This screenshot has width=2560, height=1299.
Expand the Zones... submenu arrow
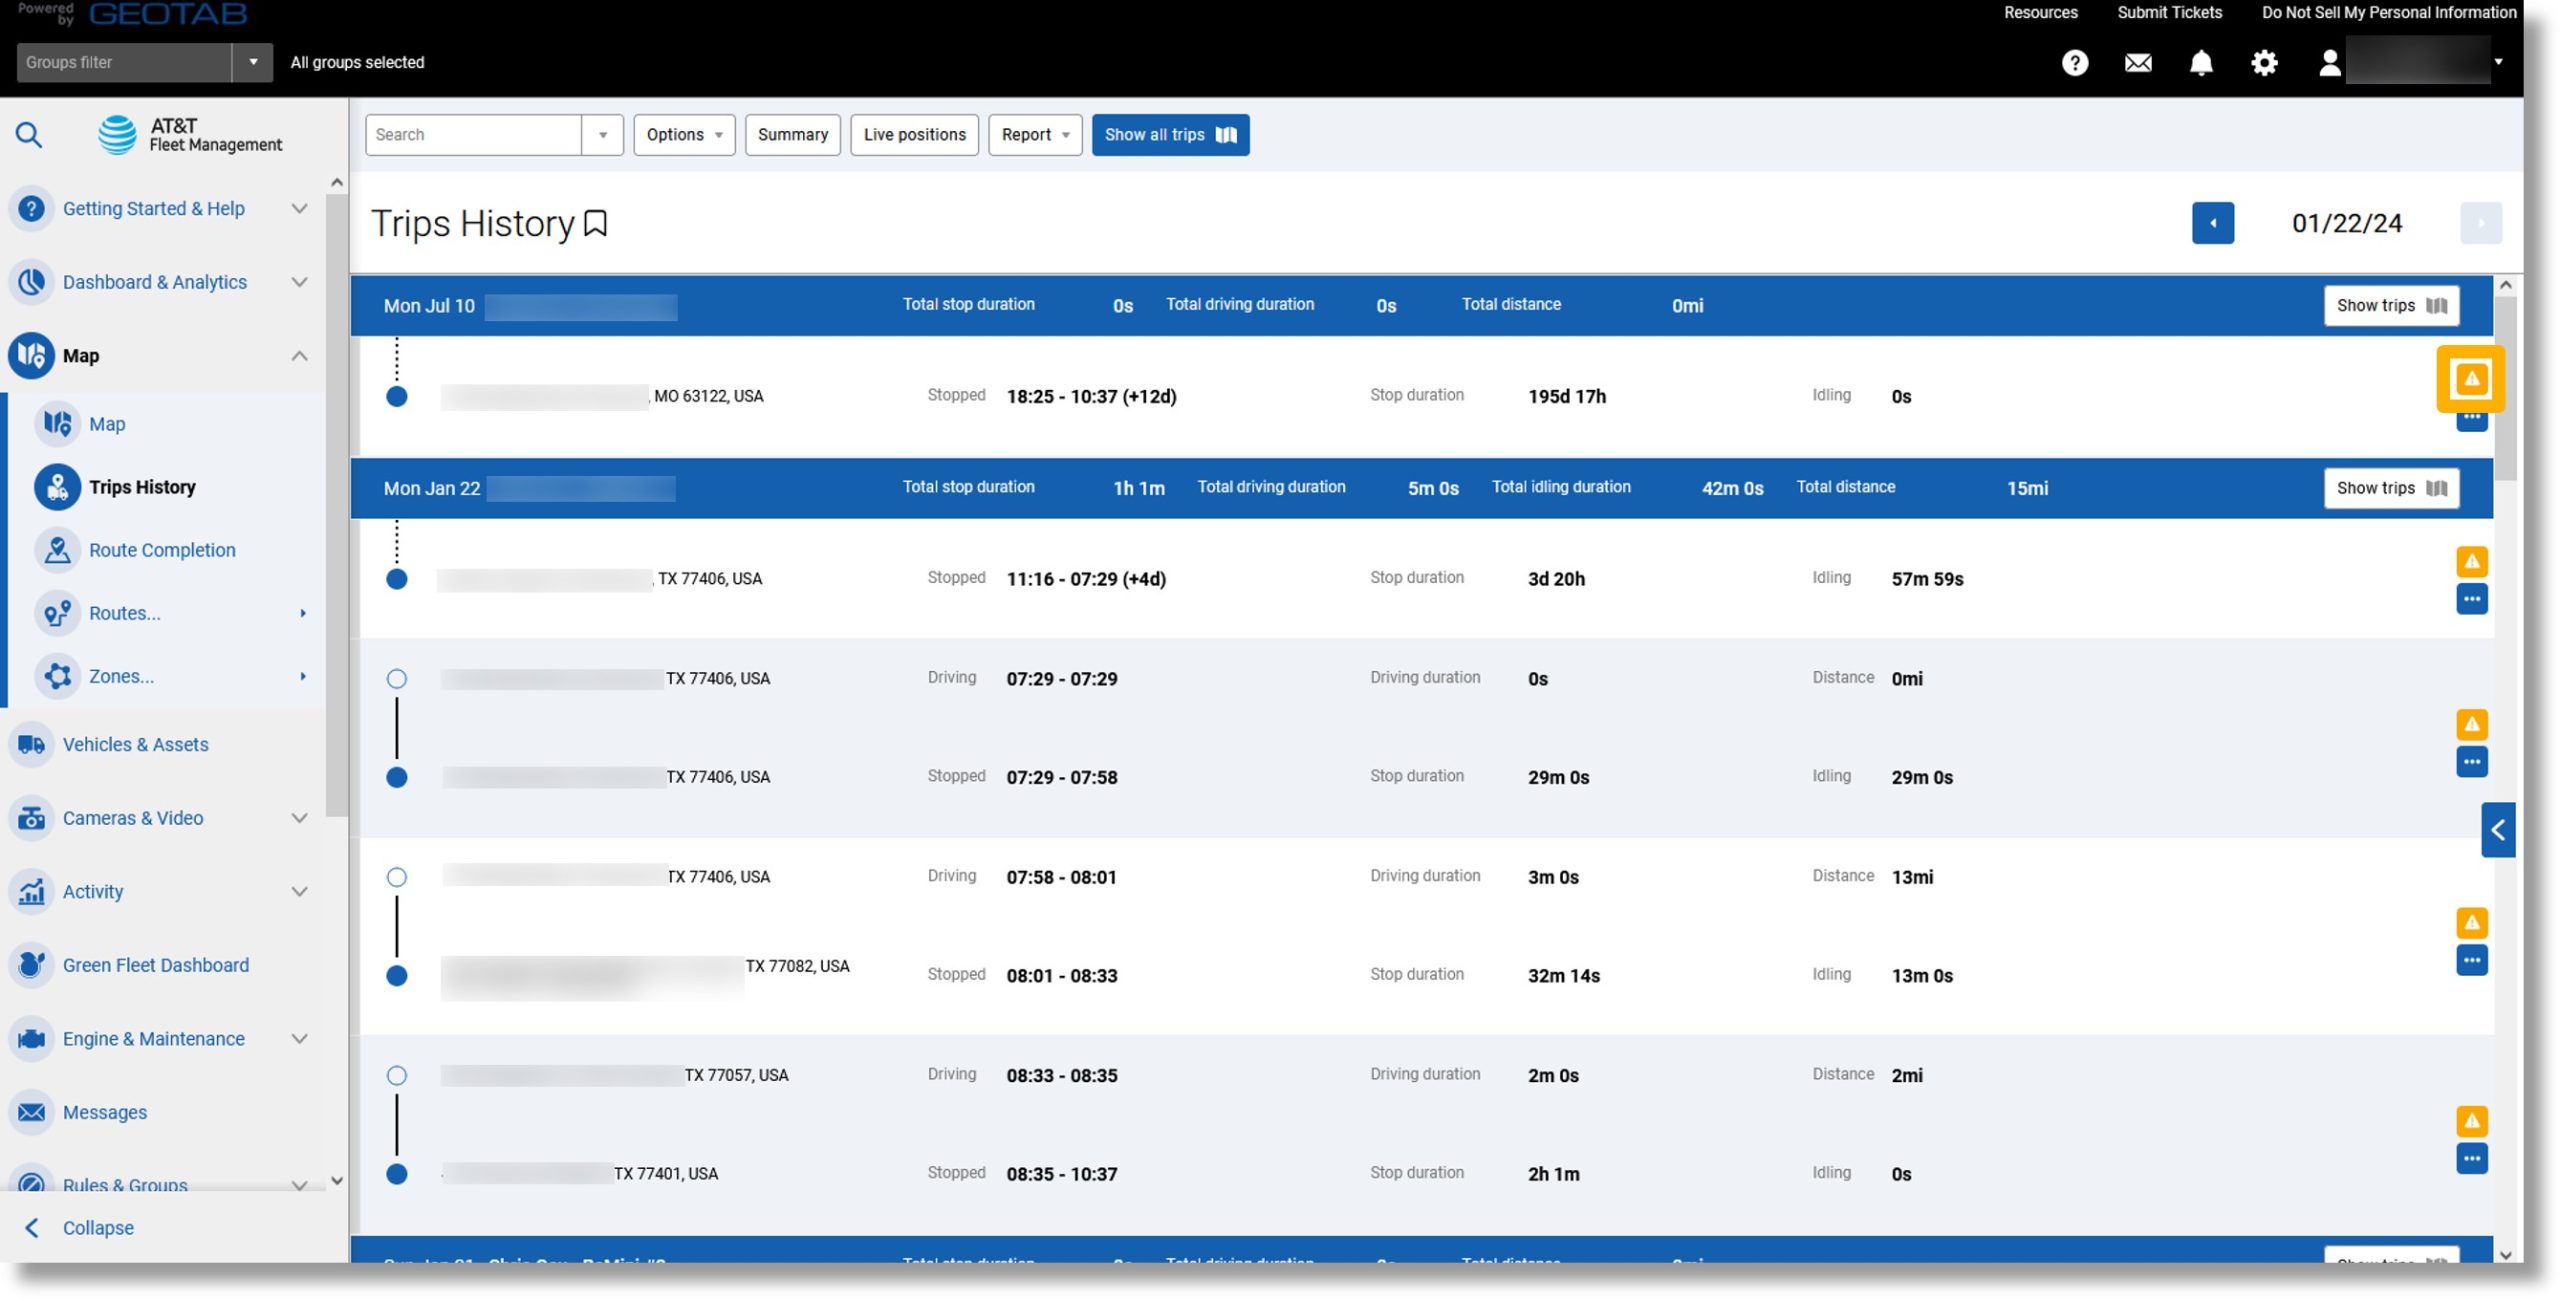coord(302,676)
